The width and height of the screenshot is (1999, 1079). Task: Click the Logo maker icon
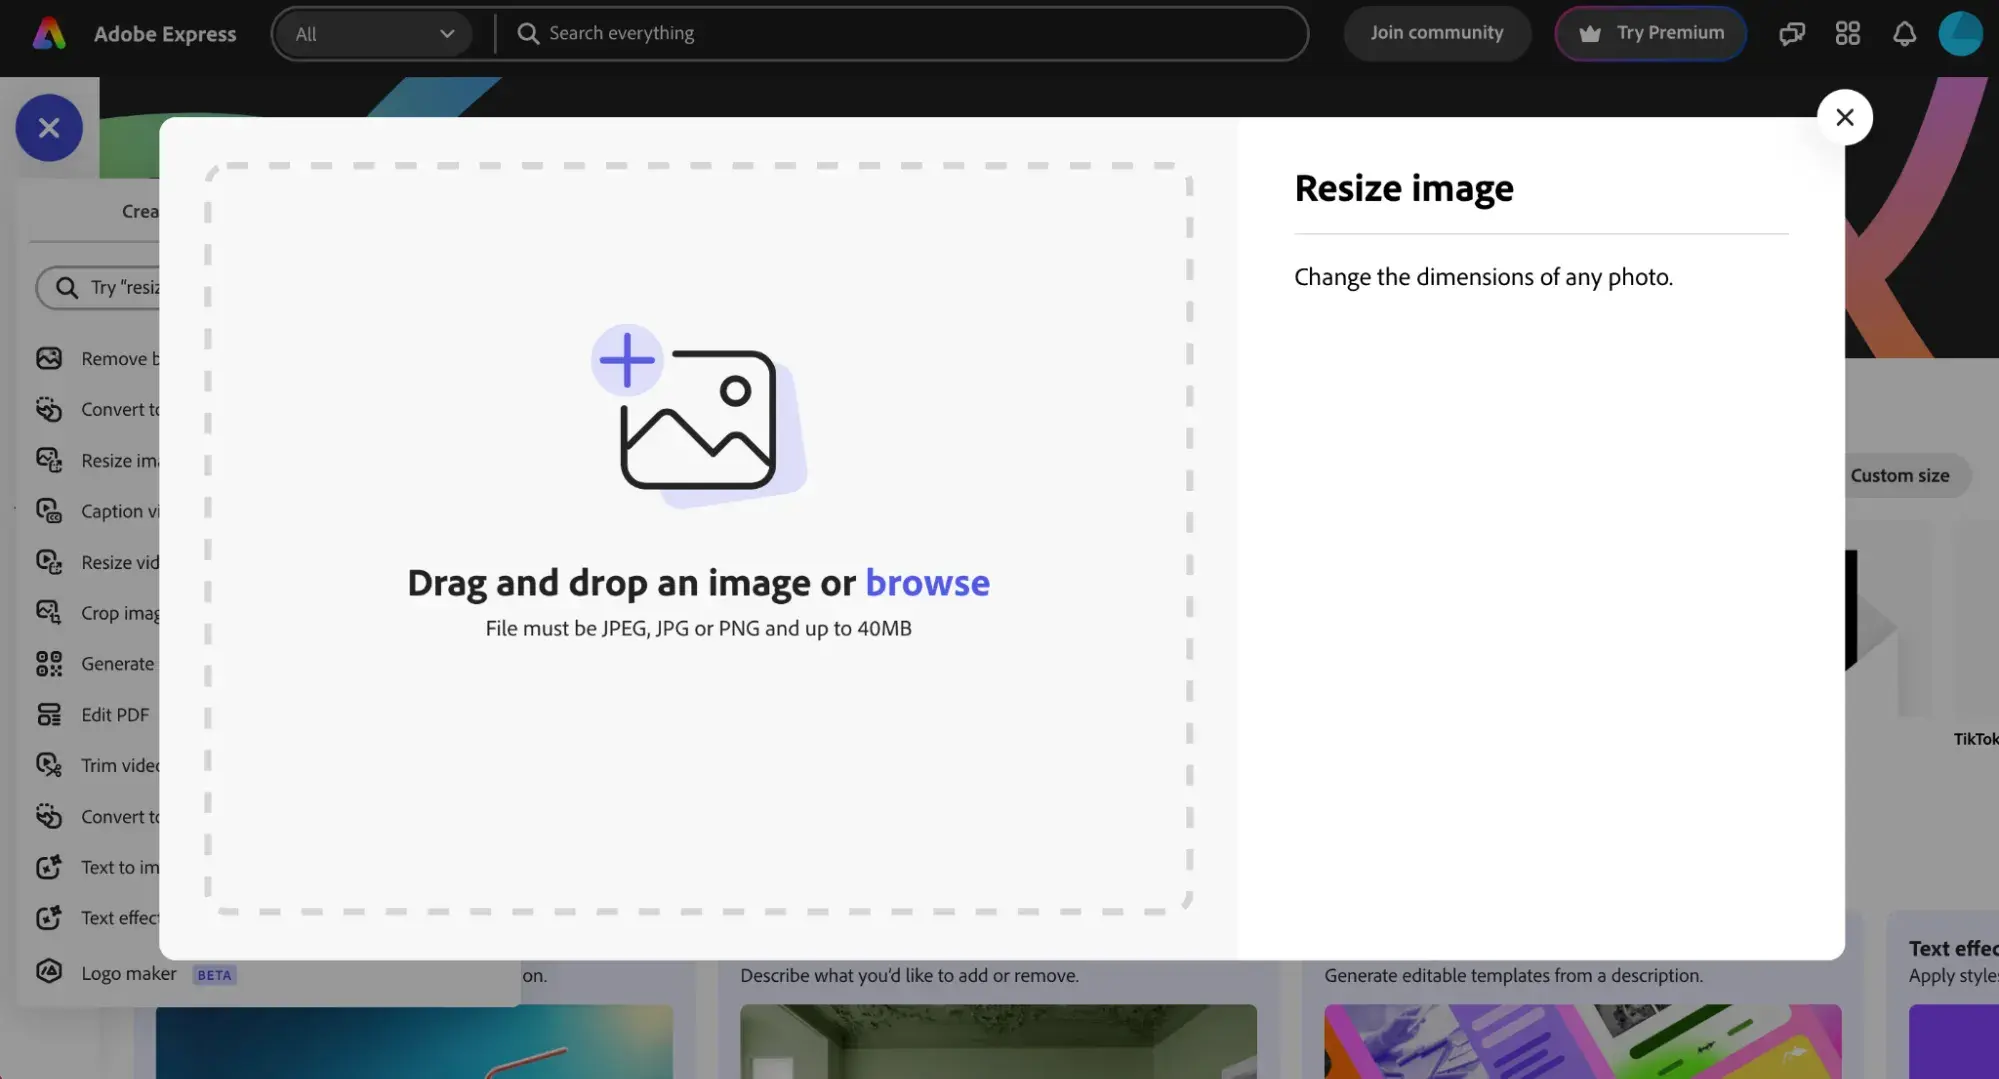click(49, 972)
